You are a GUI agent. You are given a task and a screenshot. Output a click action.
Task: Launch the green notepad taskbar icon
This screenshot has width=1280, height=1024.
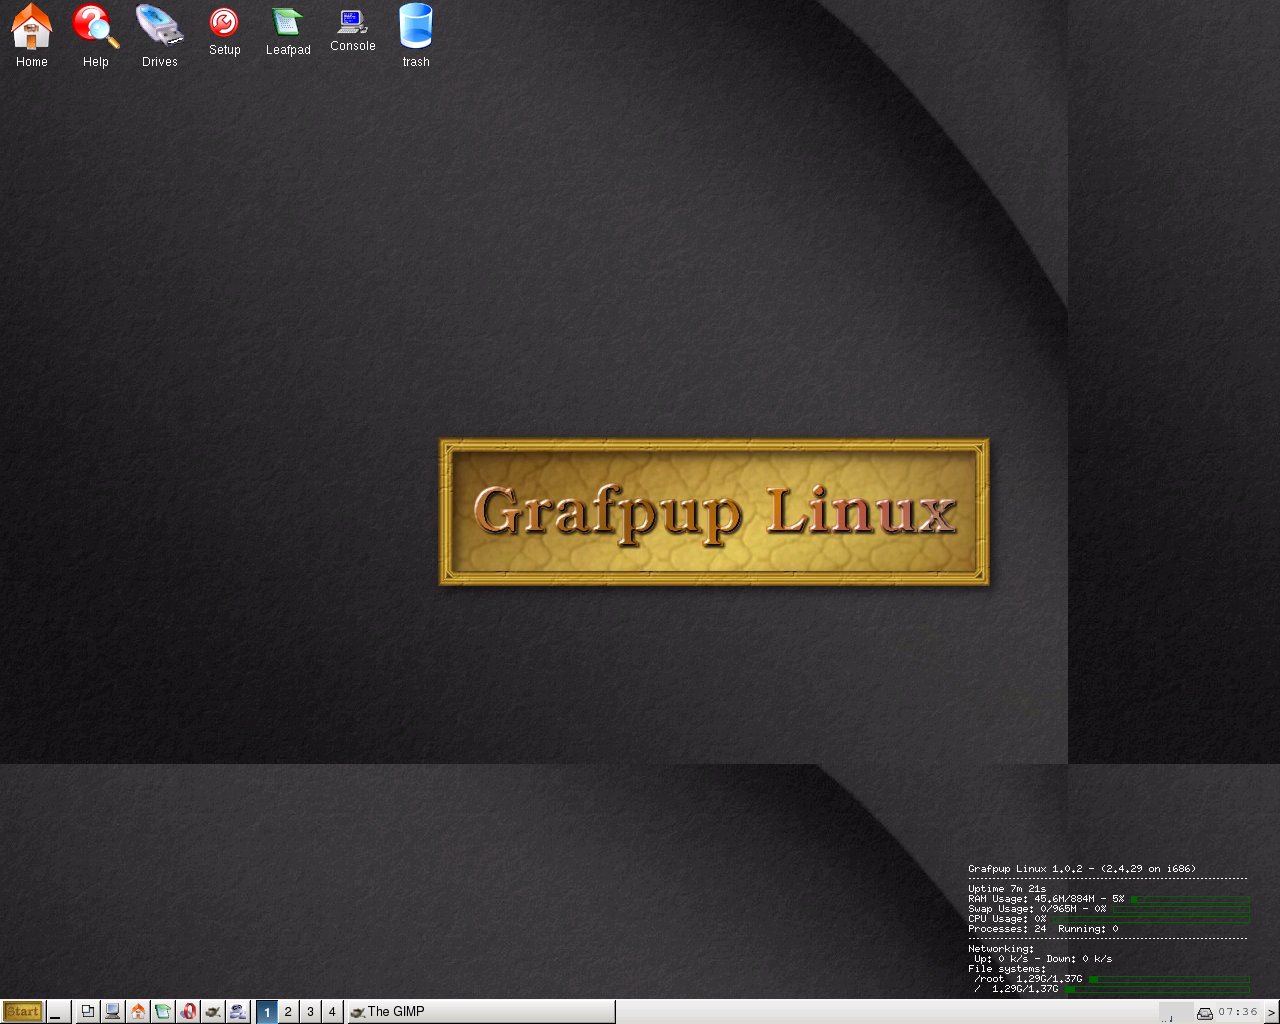tap(163, 1012)
